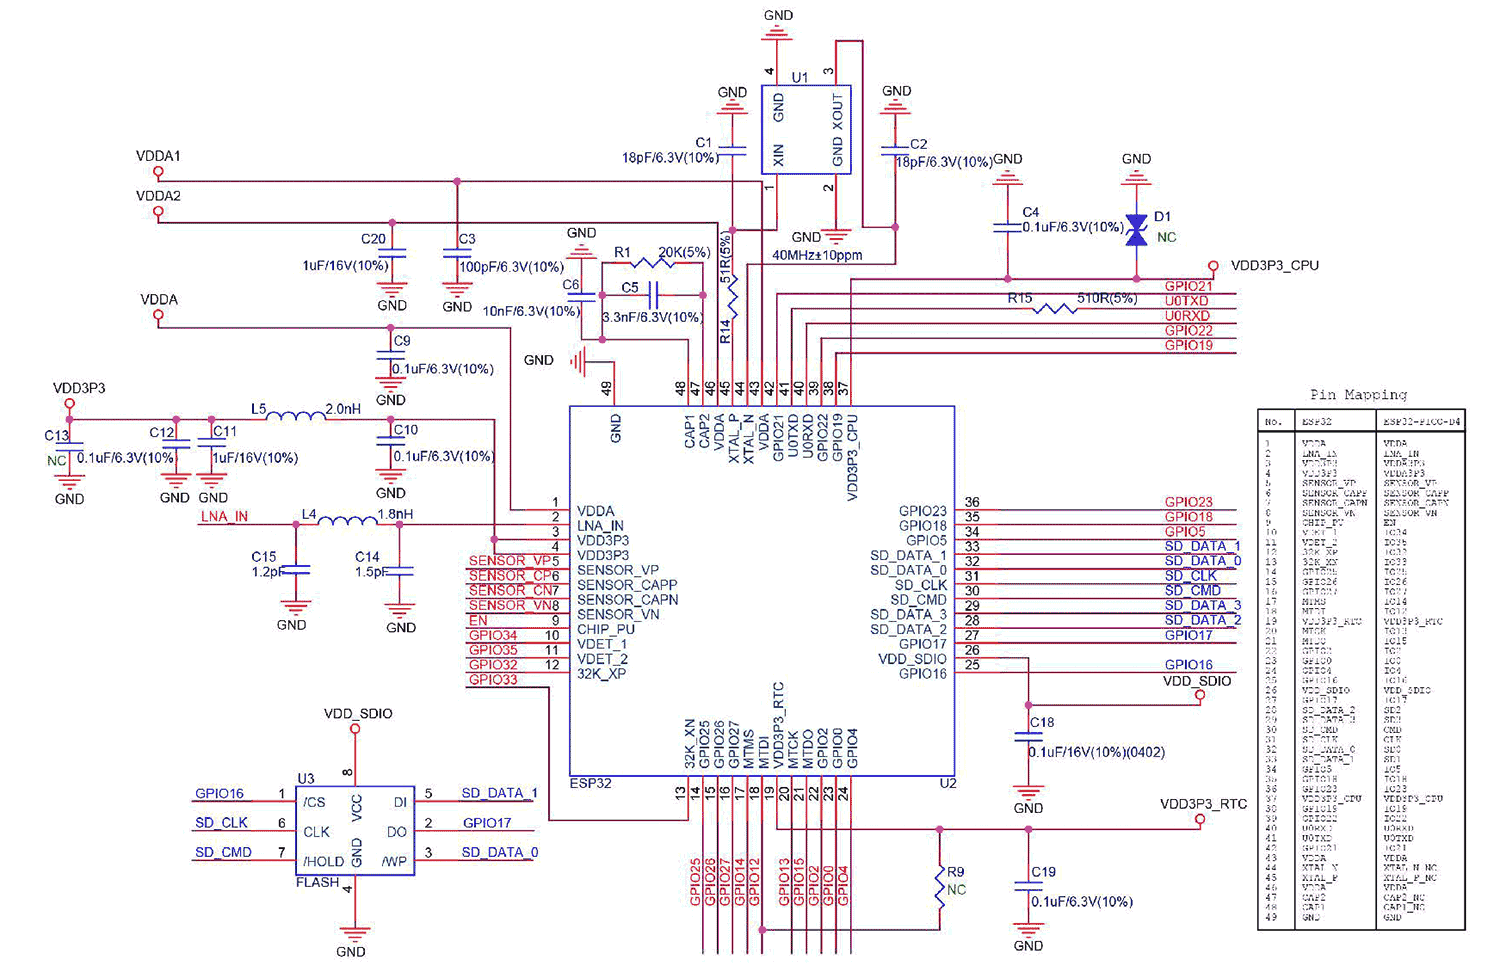Click the blue GPIO16 label at flash /CS pin

219,793
